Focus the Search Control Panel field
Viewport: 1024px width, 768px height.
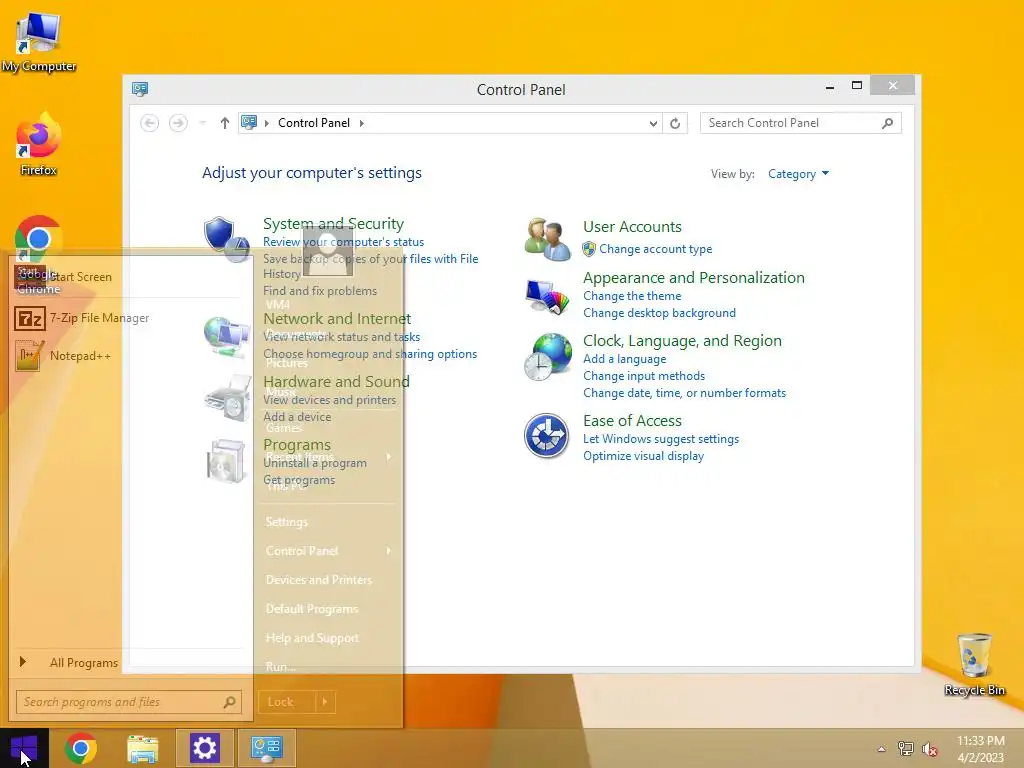click(x=800, y=123)
